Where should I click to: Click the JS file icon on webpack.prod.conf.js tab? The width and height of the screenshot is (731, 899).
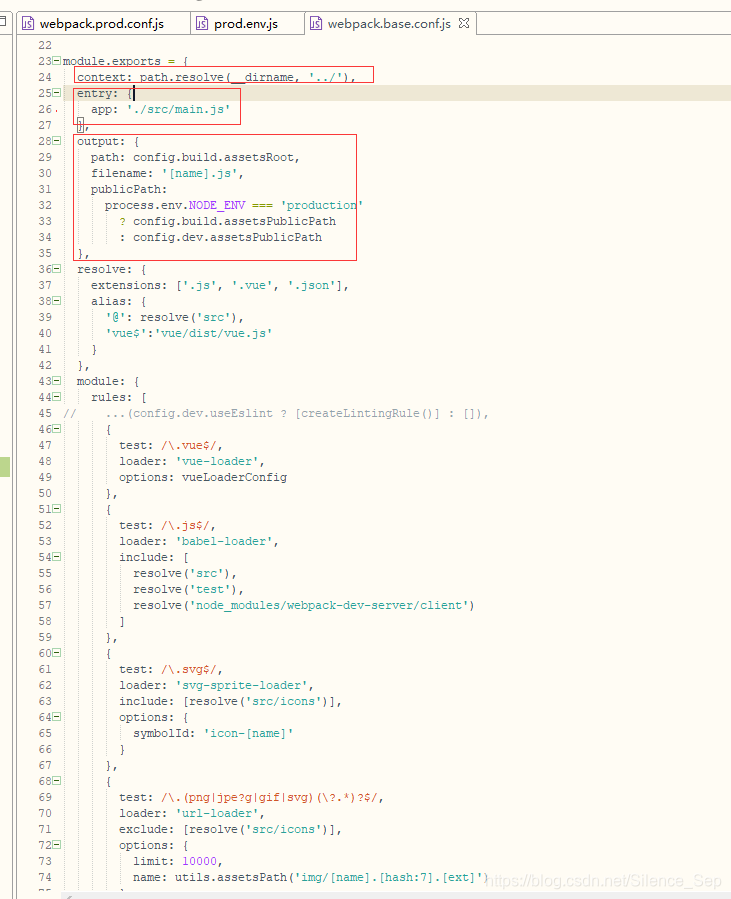pyautogui.click(x=28, y=24)
